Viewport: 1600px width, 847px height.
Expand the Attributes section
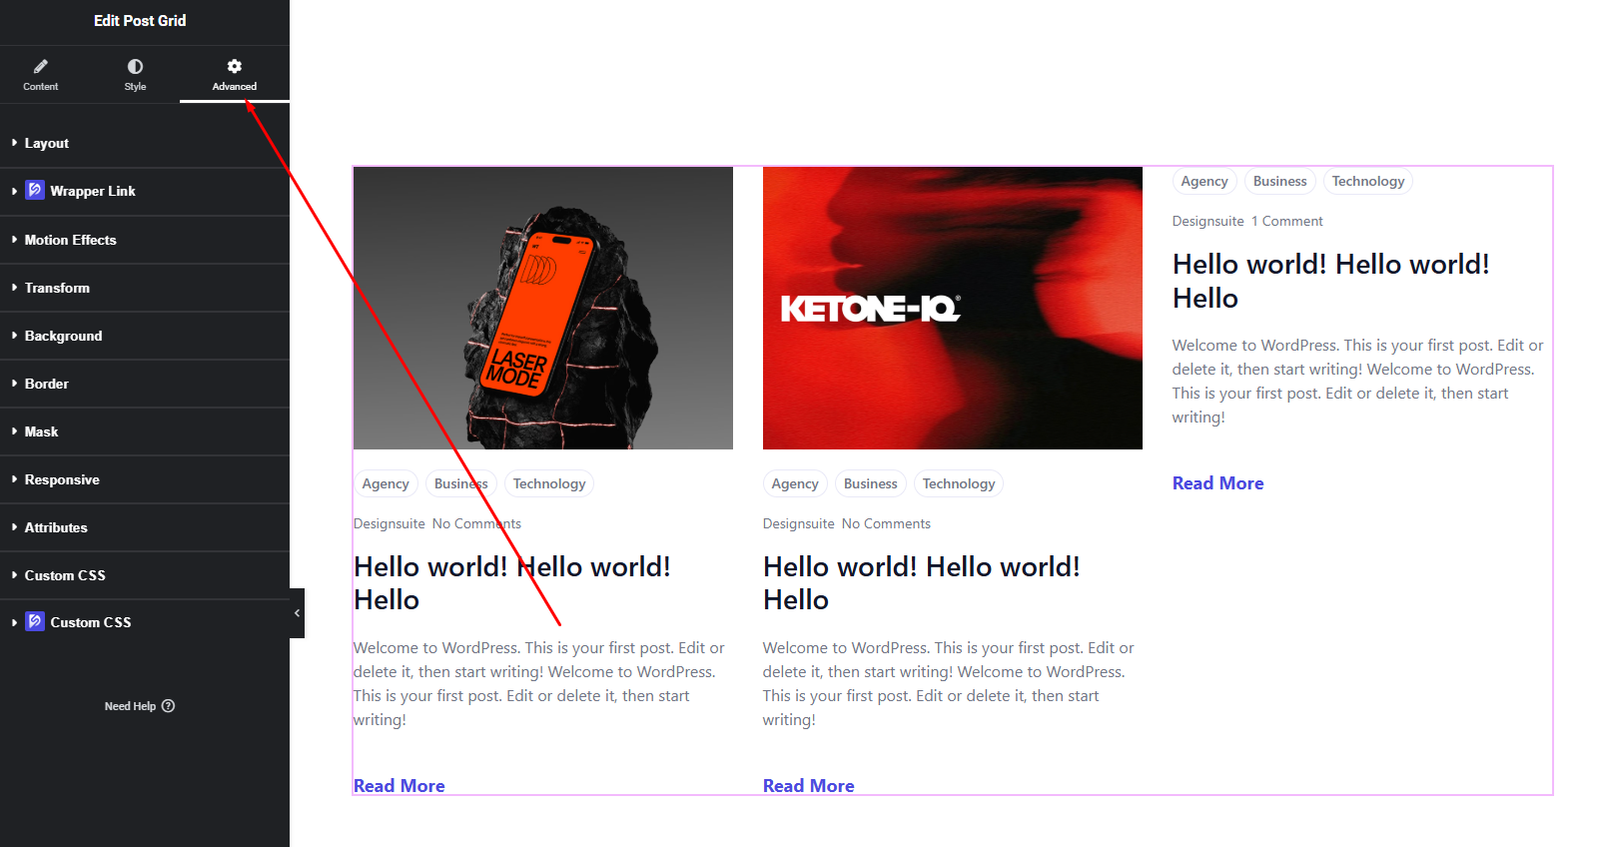(56, 528)
